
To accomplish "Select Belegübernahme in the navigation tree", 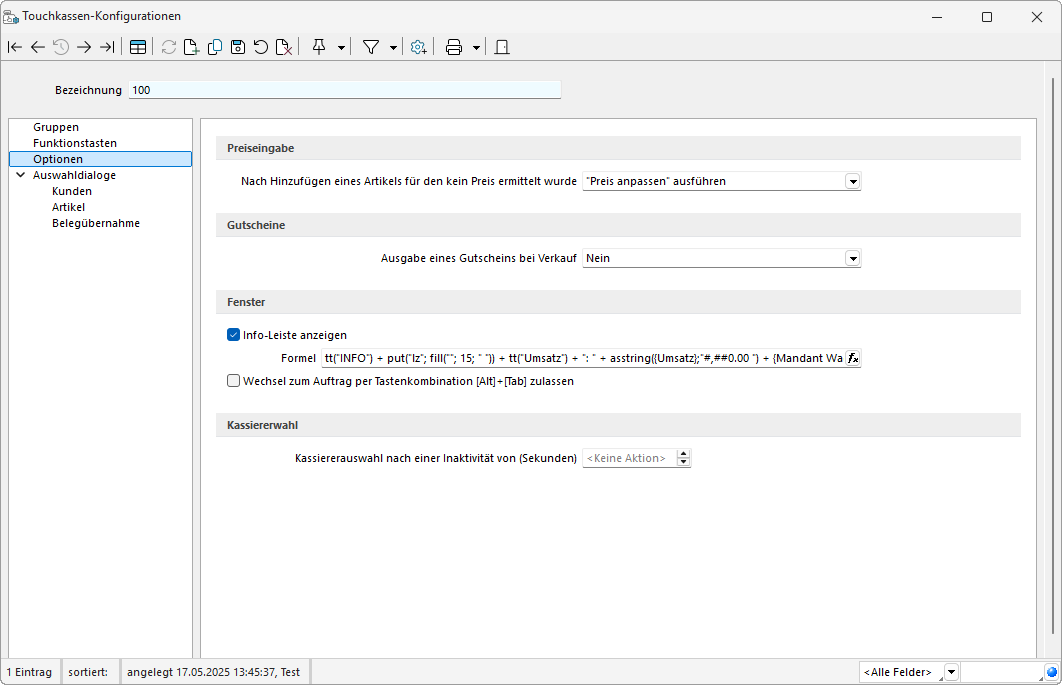I will point(96,223).
